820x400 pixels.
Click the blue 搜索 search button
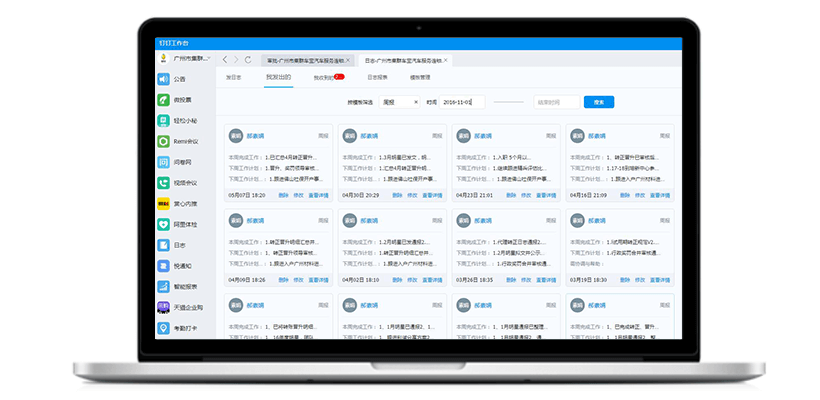[x=598, y=102]
